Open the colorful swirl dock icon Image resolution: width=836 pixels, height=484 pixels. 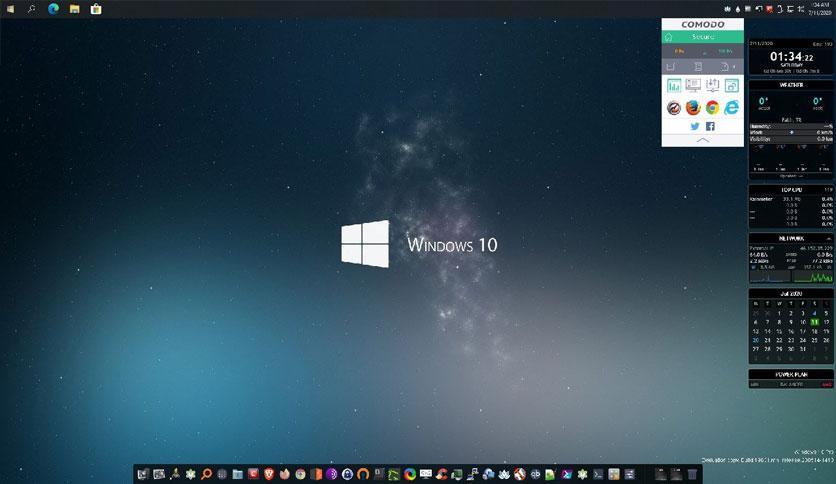(x=410, y=474)
